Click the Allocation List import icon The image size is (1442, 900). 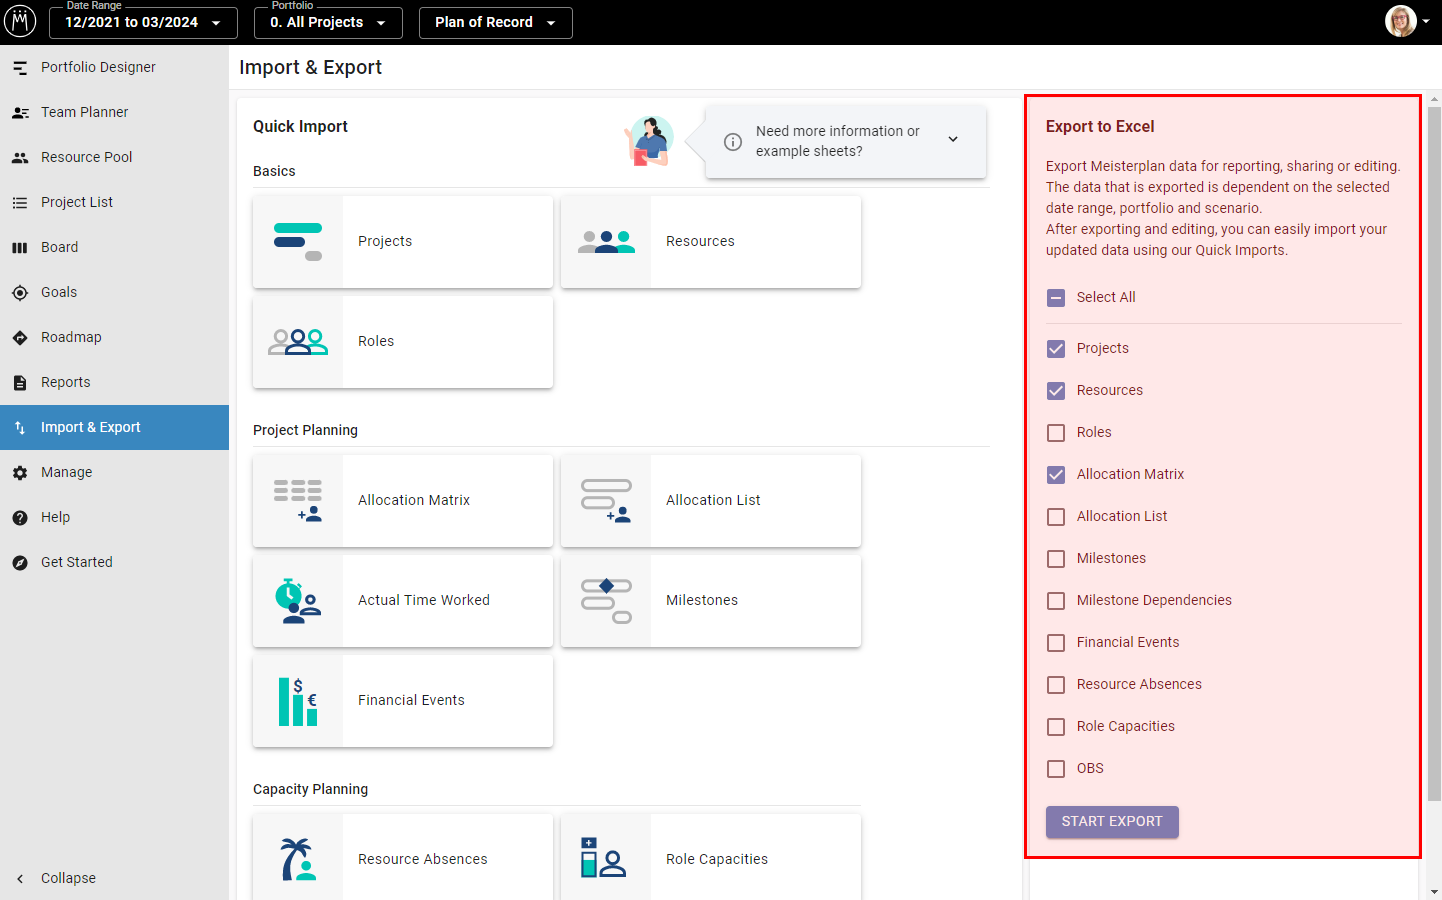click(x=606, y=501)
